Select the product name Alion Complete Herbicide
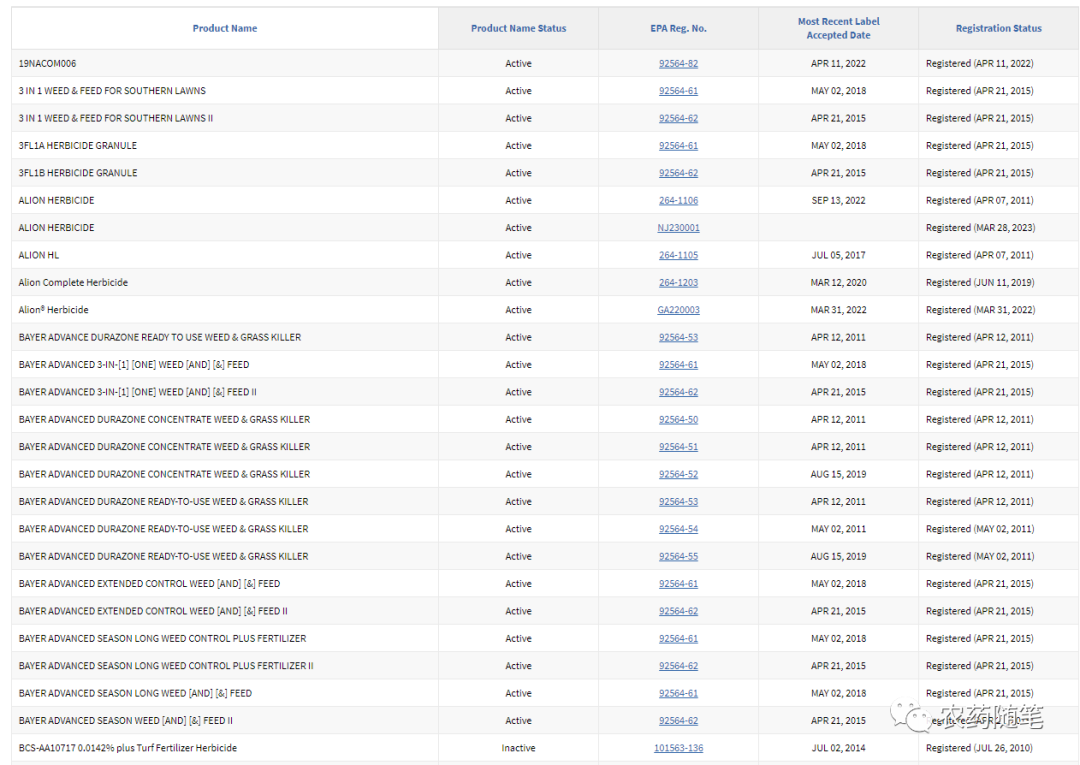Viewport: 1080px width, 765px height. click(x=73, y=282)
